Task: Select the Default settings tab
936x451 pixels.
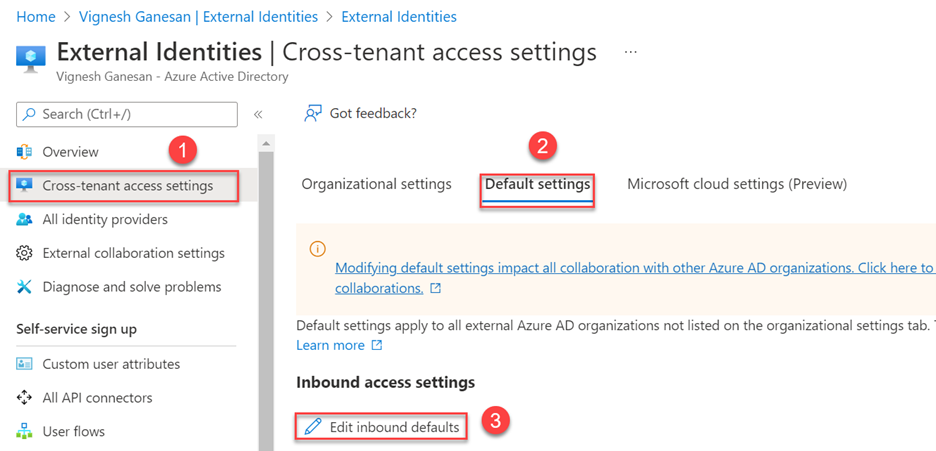Action: point(537,185)
